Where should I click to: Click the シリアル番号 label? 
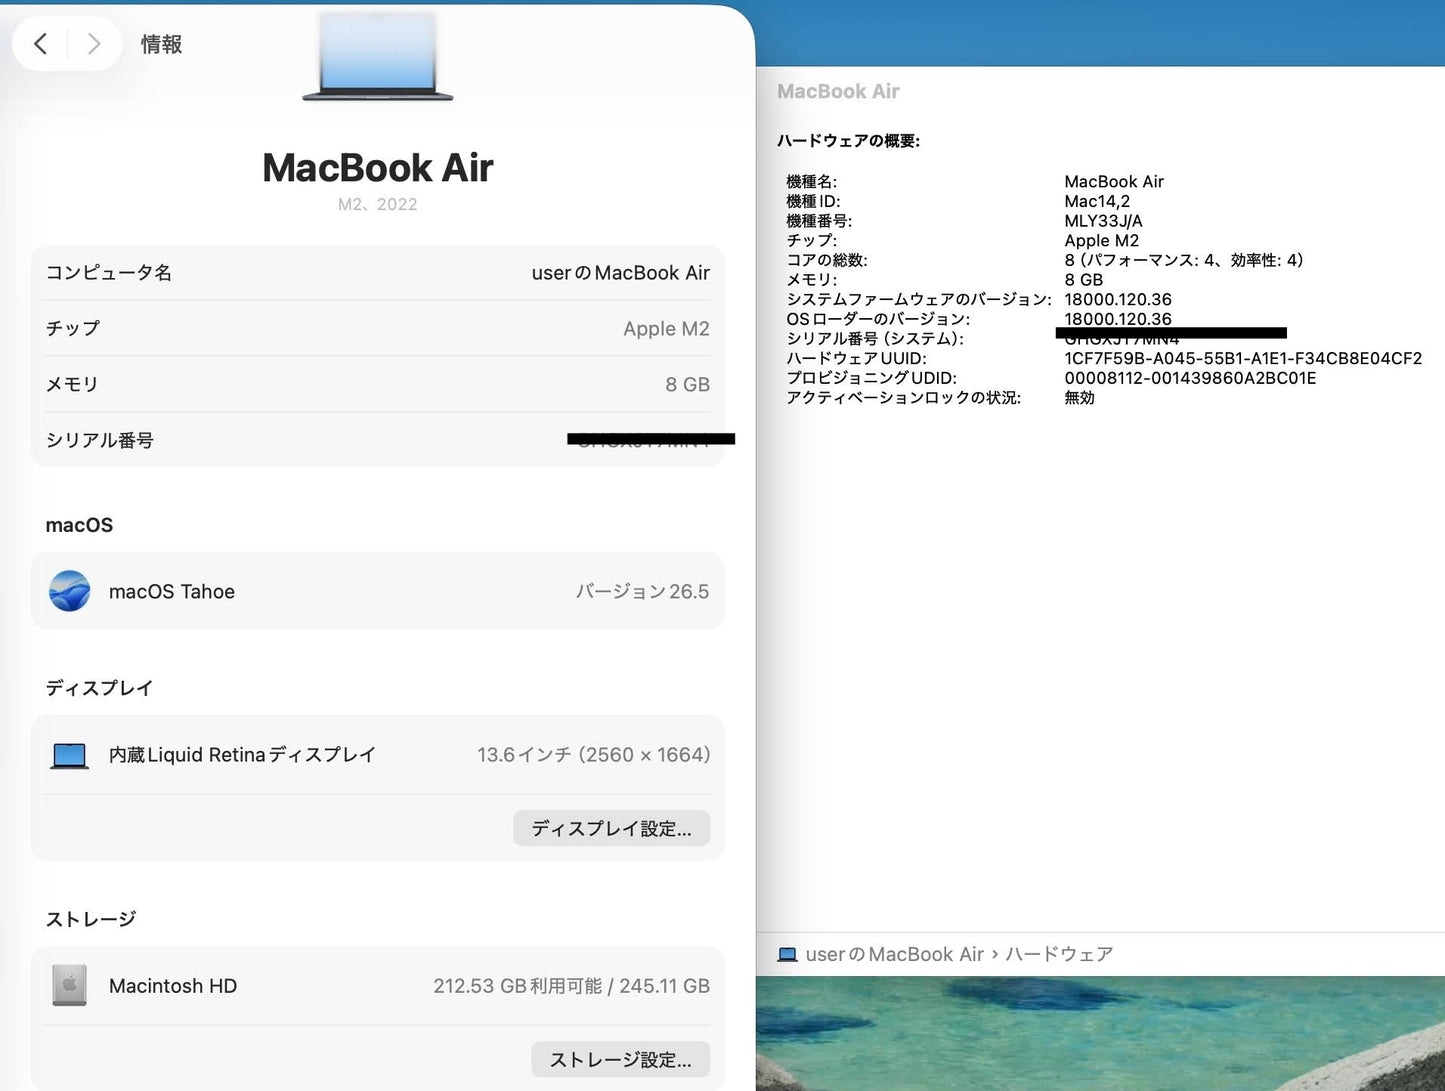click(x=100, y=440)
